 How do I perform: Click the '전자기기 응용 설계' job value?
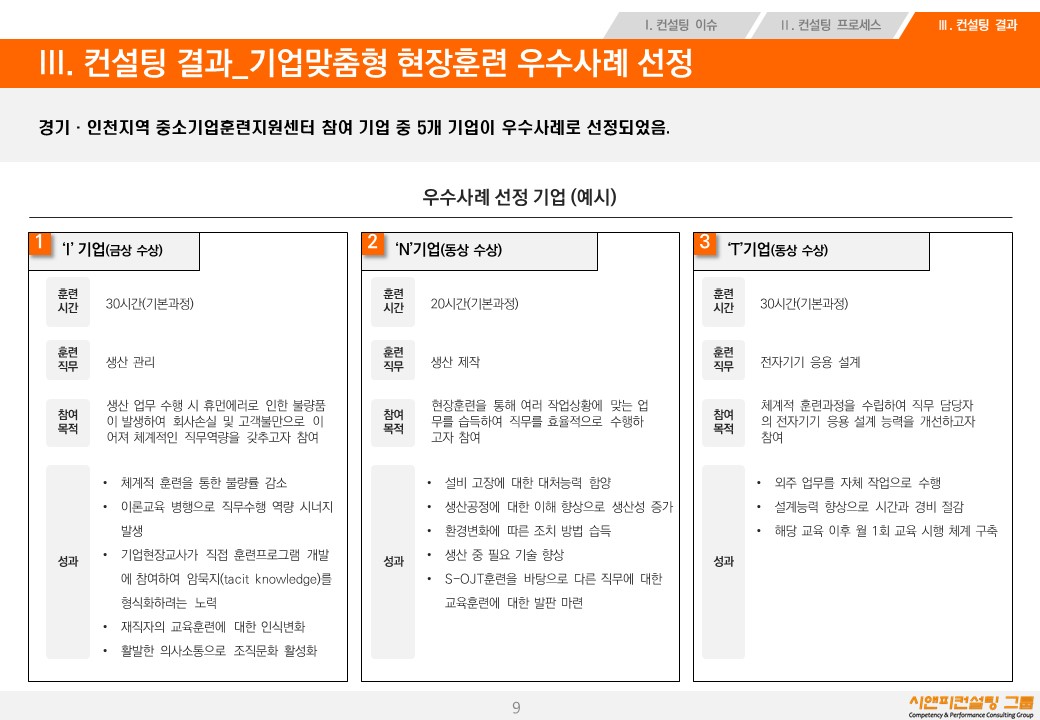pyautogui.click(x=810, y=363)
